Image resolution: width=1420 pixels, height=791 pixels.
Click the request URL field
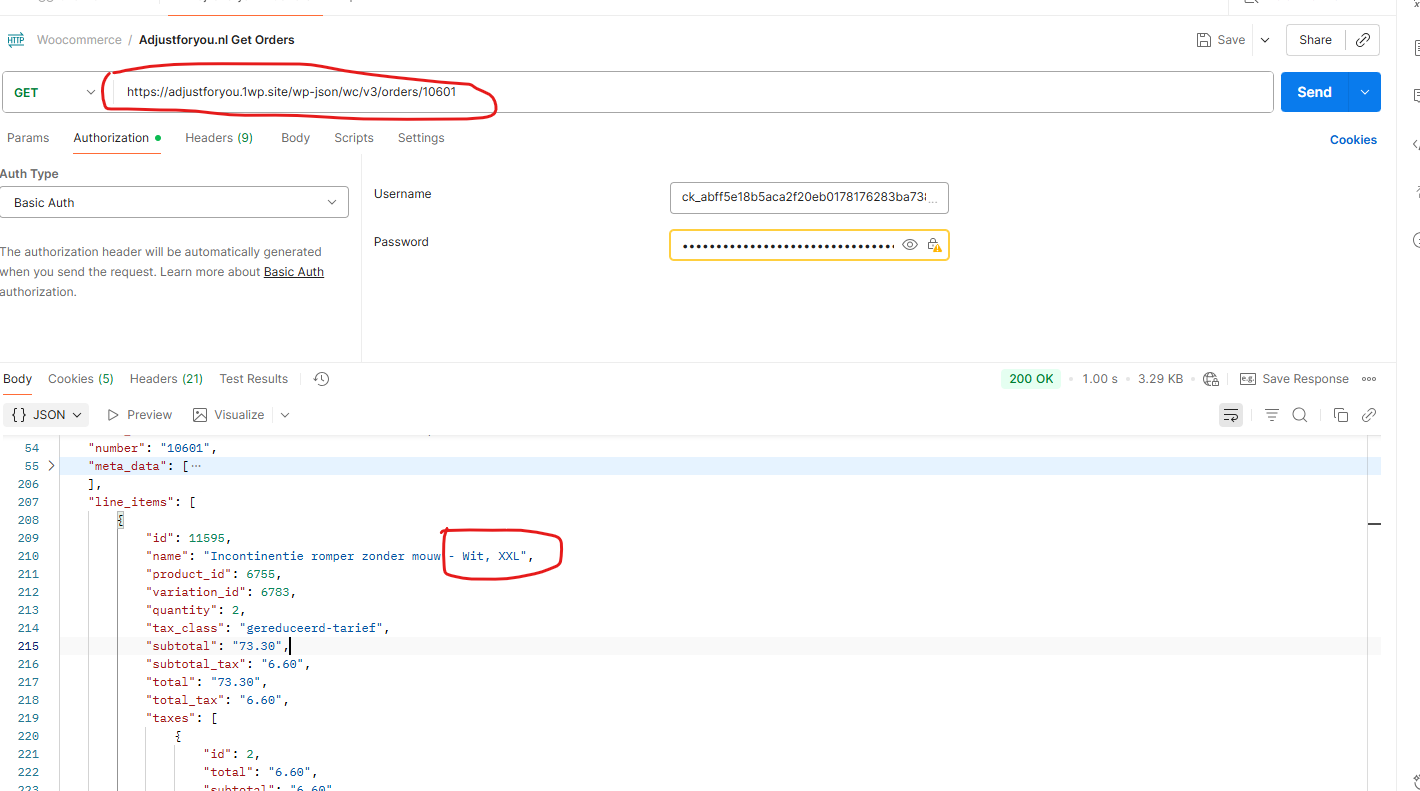coord(689,92)
